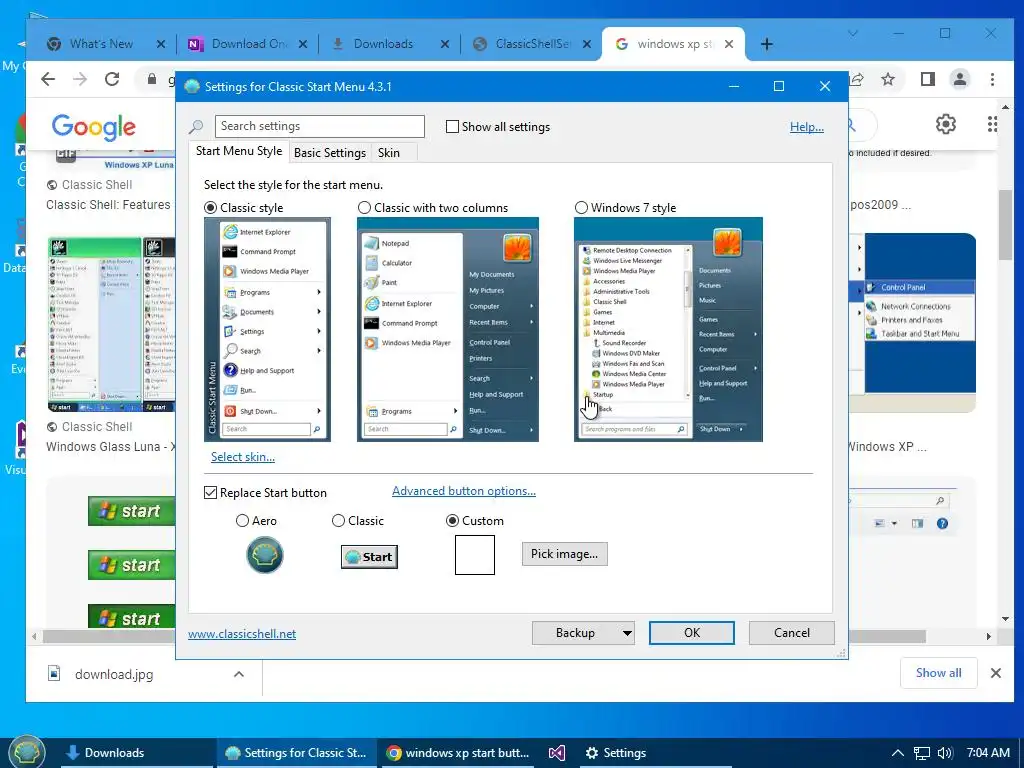
Task: Click the Chrome page horizontal scrollbar
Action: pos(483,635)
